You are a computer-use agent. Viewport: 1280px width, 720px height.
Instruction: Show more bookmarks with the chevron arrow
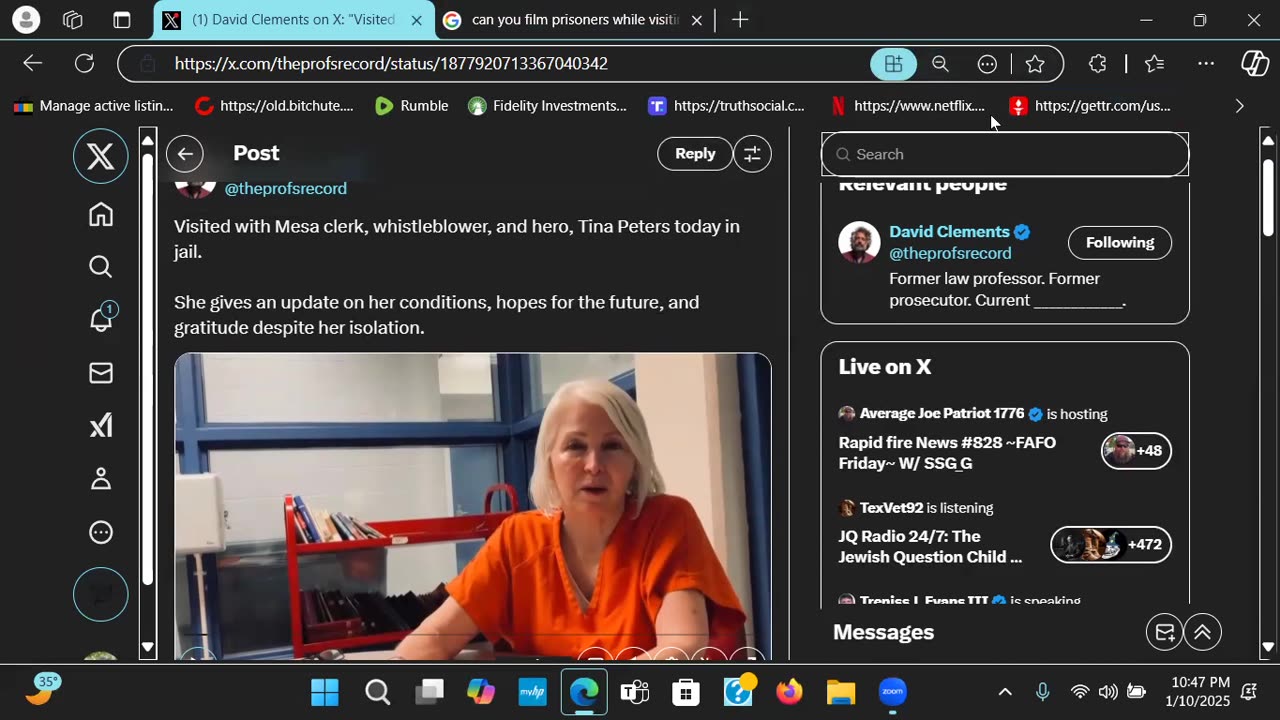1240,106
